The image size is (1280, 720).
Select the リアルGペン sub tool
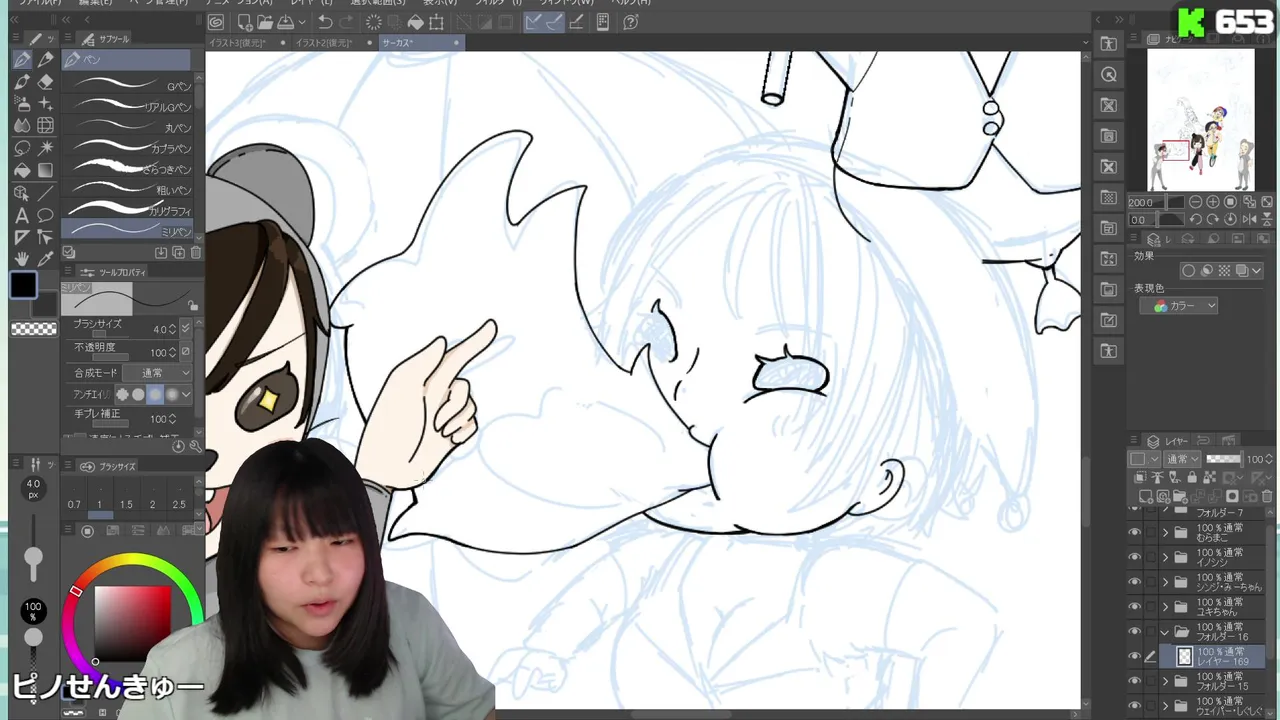click(x=127, y=106)
